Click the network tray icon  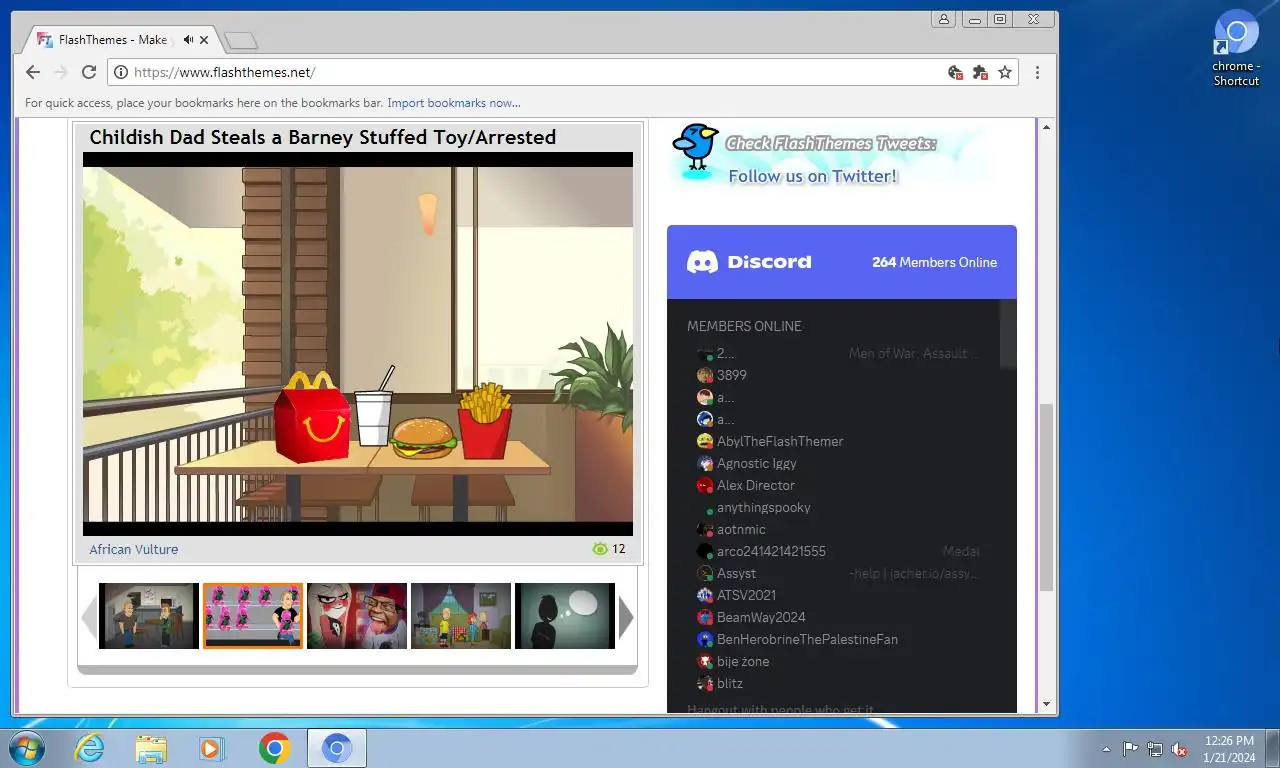(x=1155, y=748)
